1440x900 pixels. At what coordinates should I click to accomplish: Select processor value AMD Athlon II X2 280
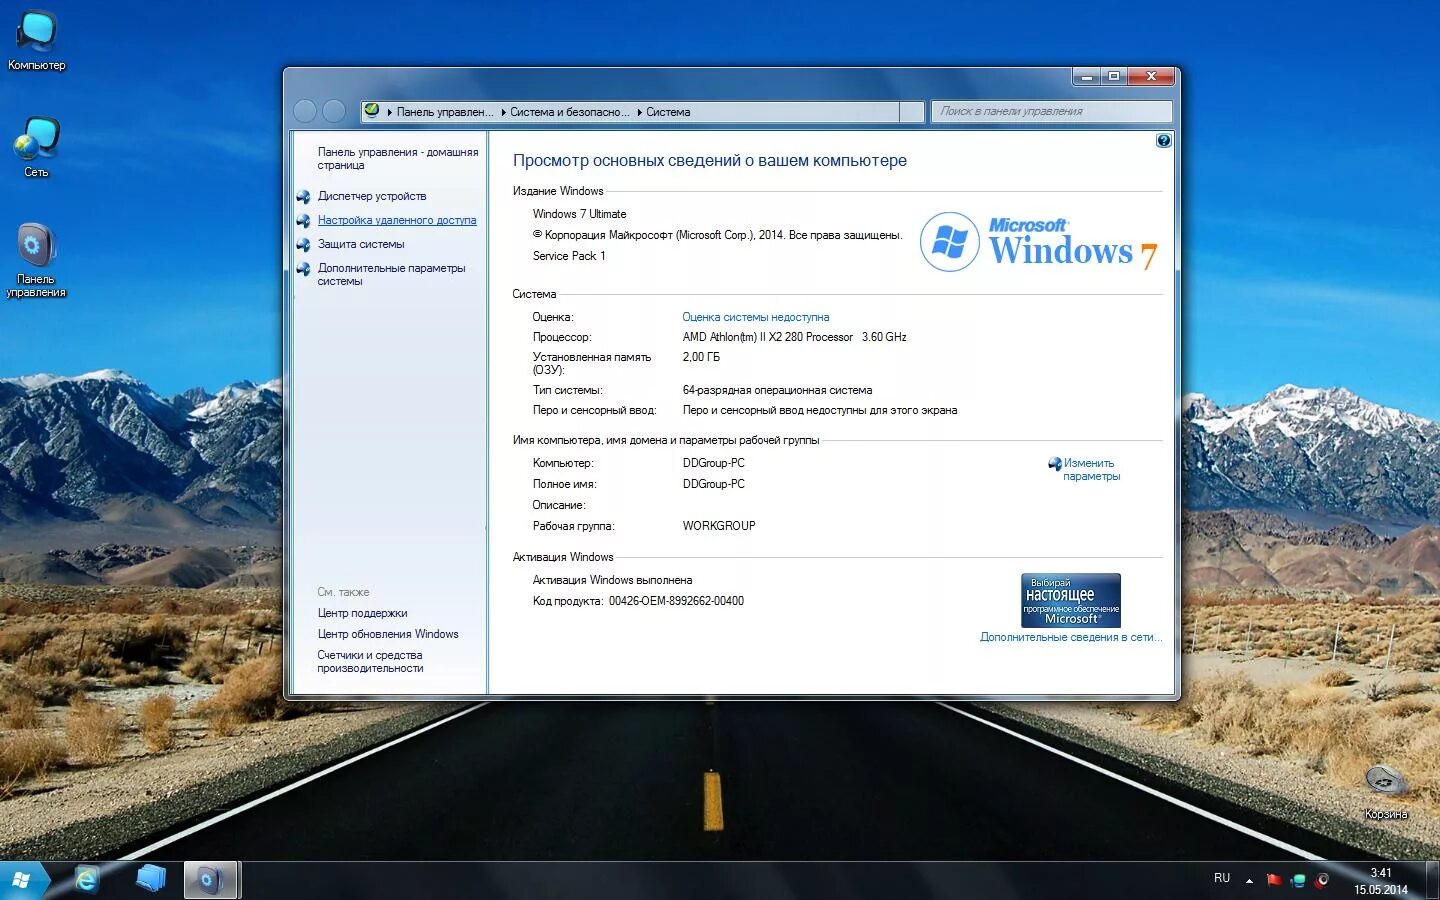click(795, 337)
